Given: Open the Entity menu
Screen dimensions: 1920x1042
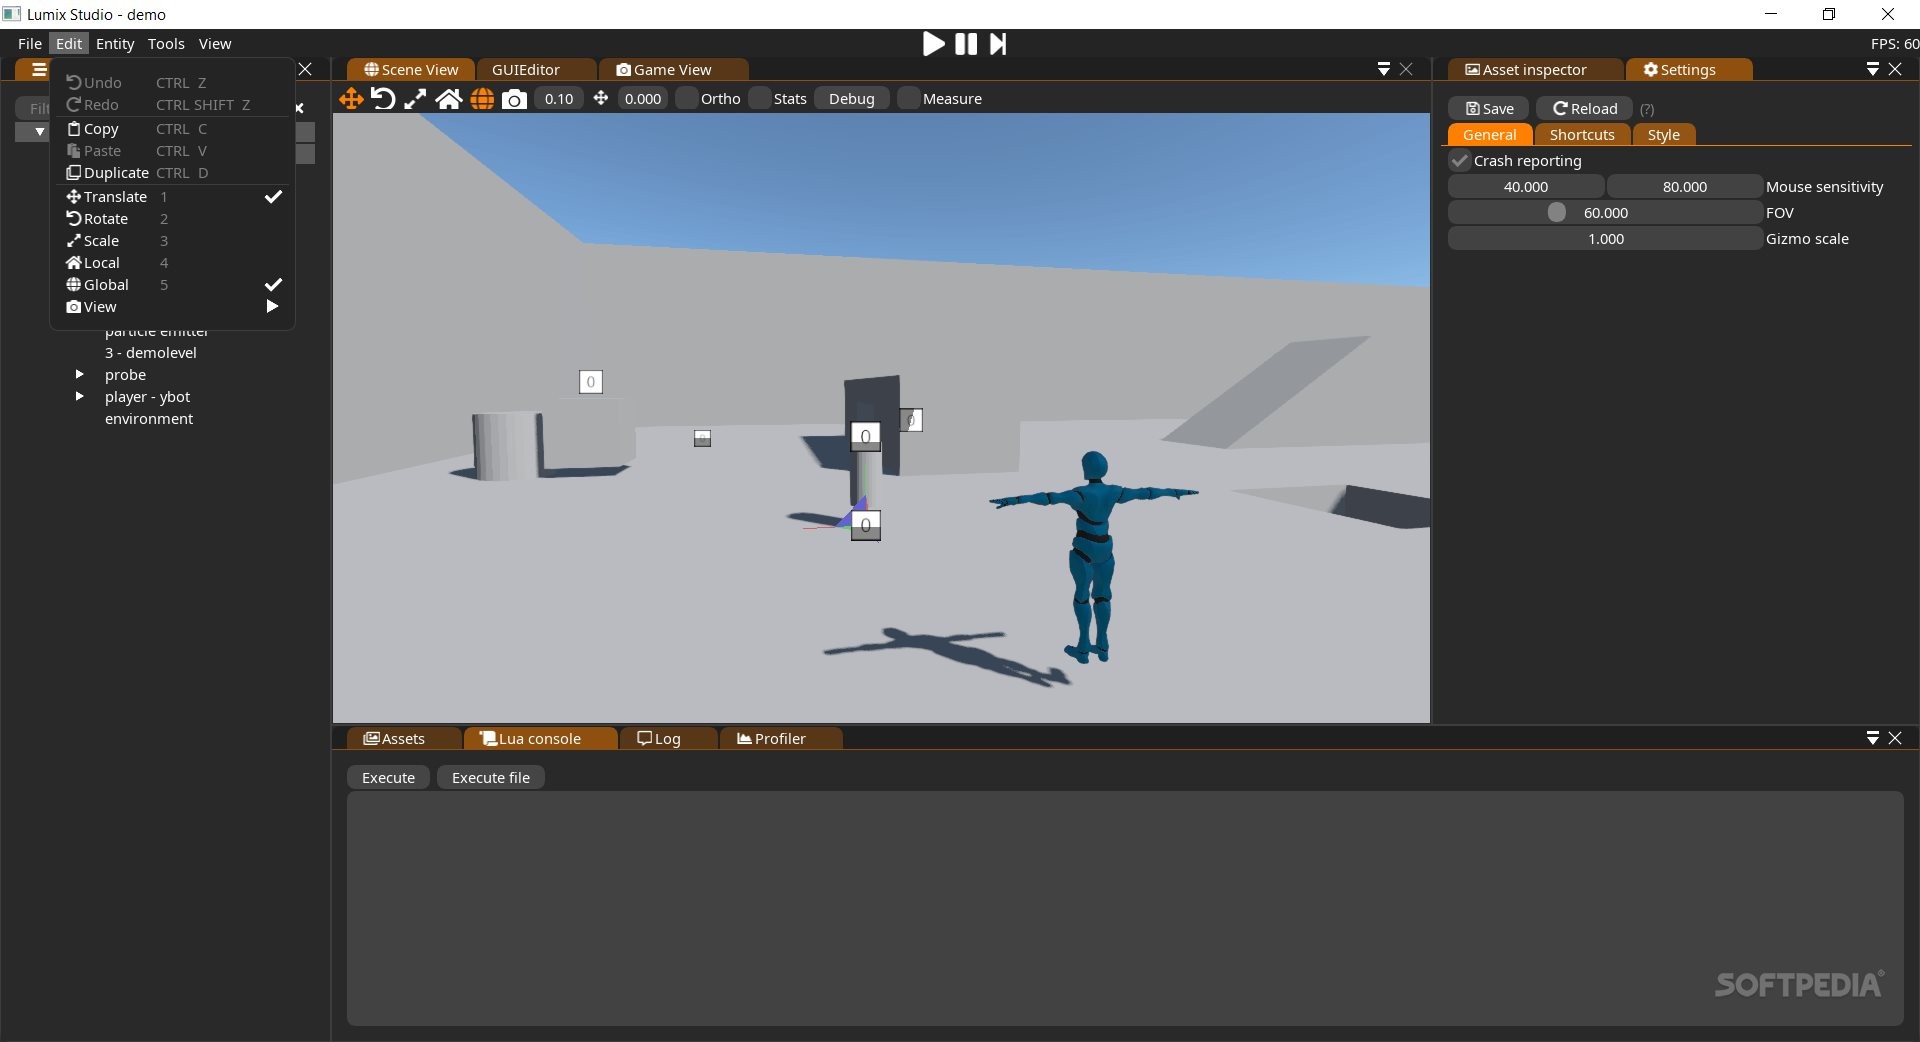Looking at the screenshot, I should tap(115, 43).
